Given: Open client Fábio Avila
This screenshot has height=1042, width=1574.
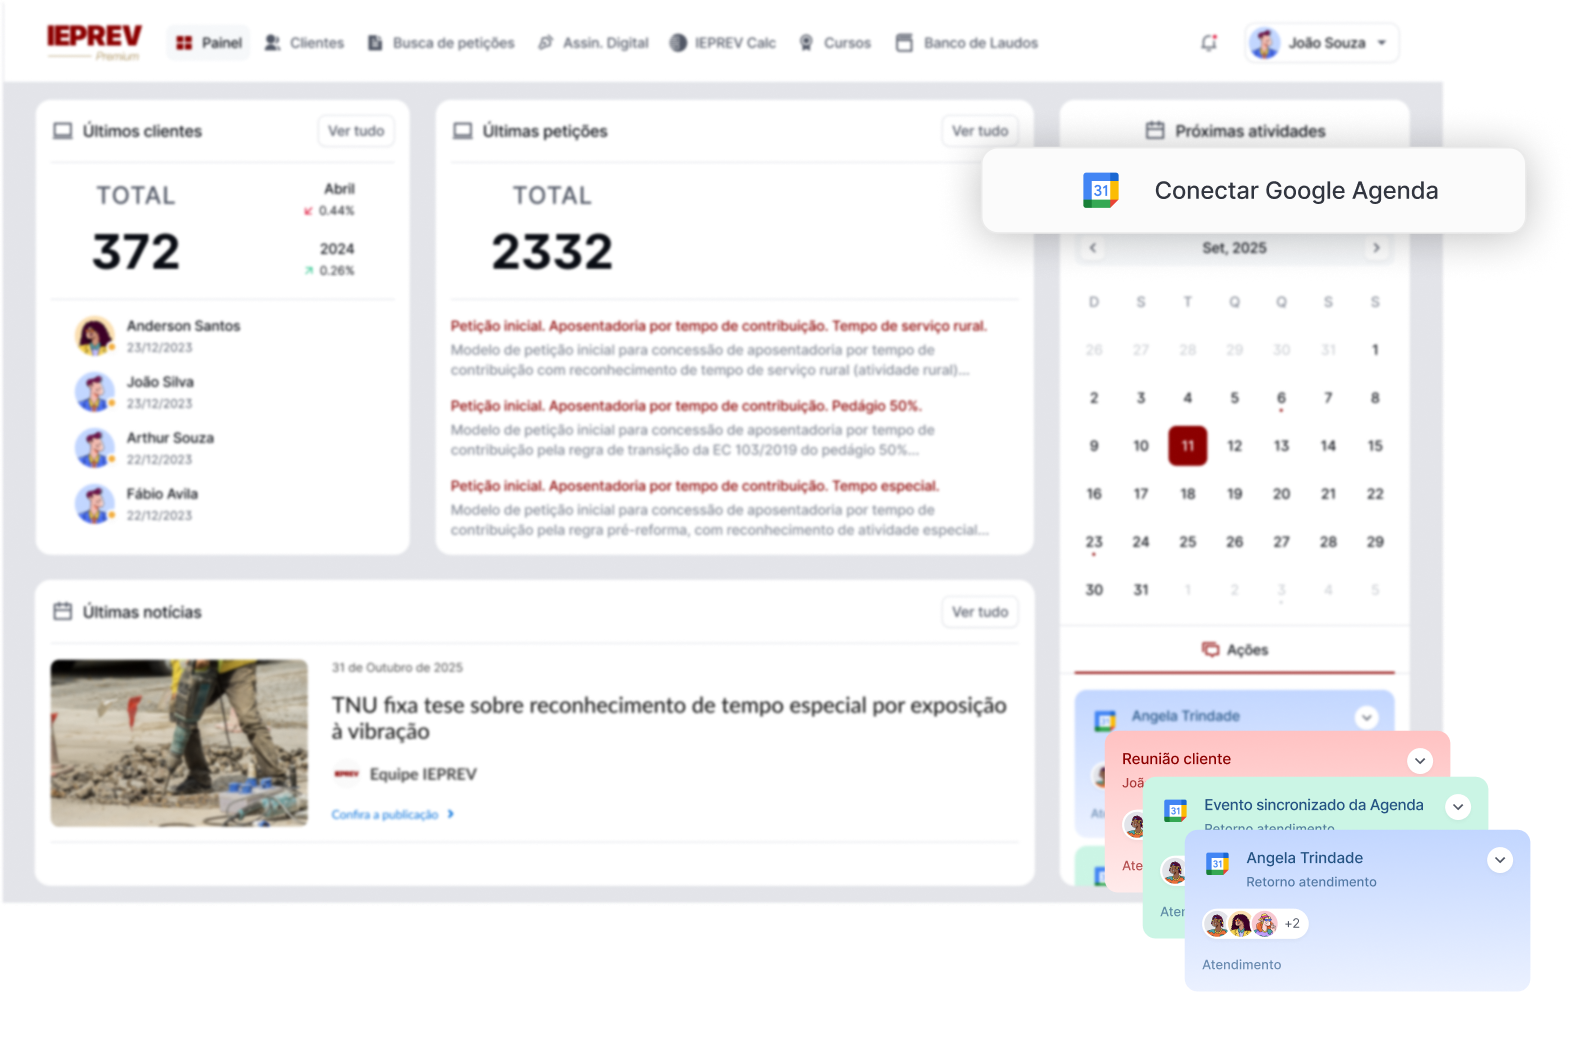Looking at the screenshot, I should tap(162, 494).
